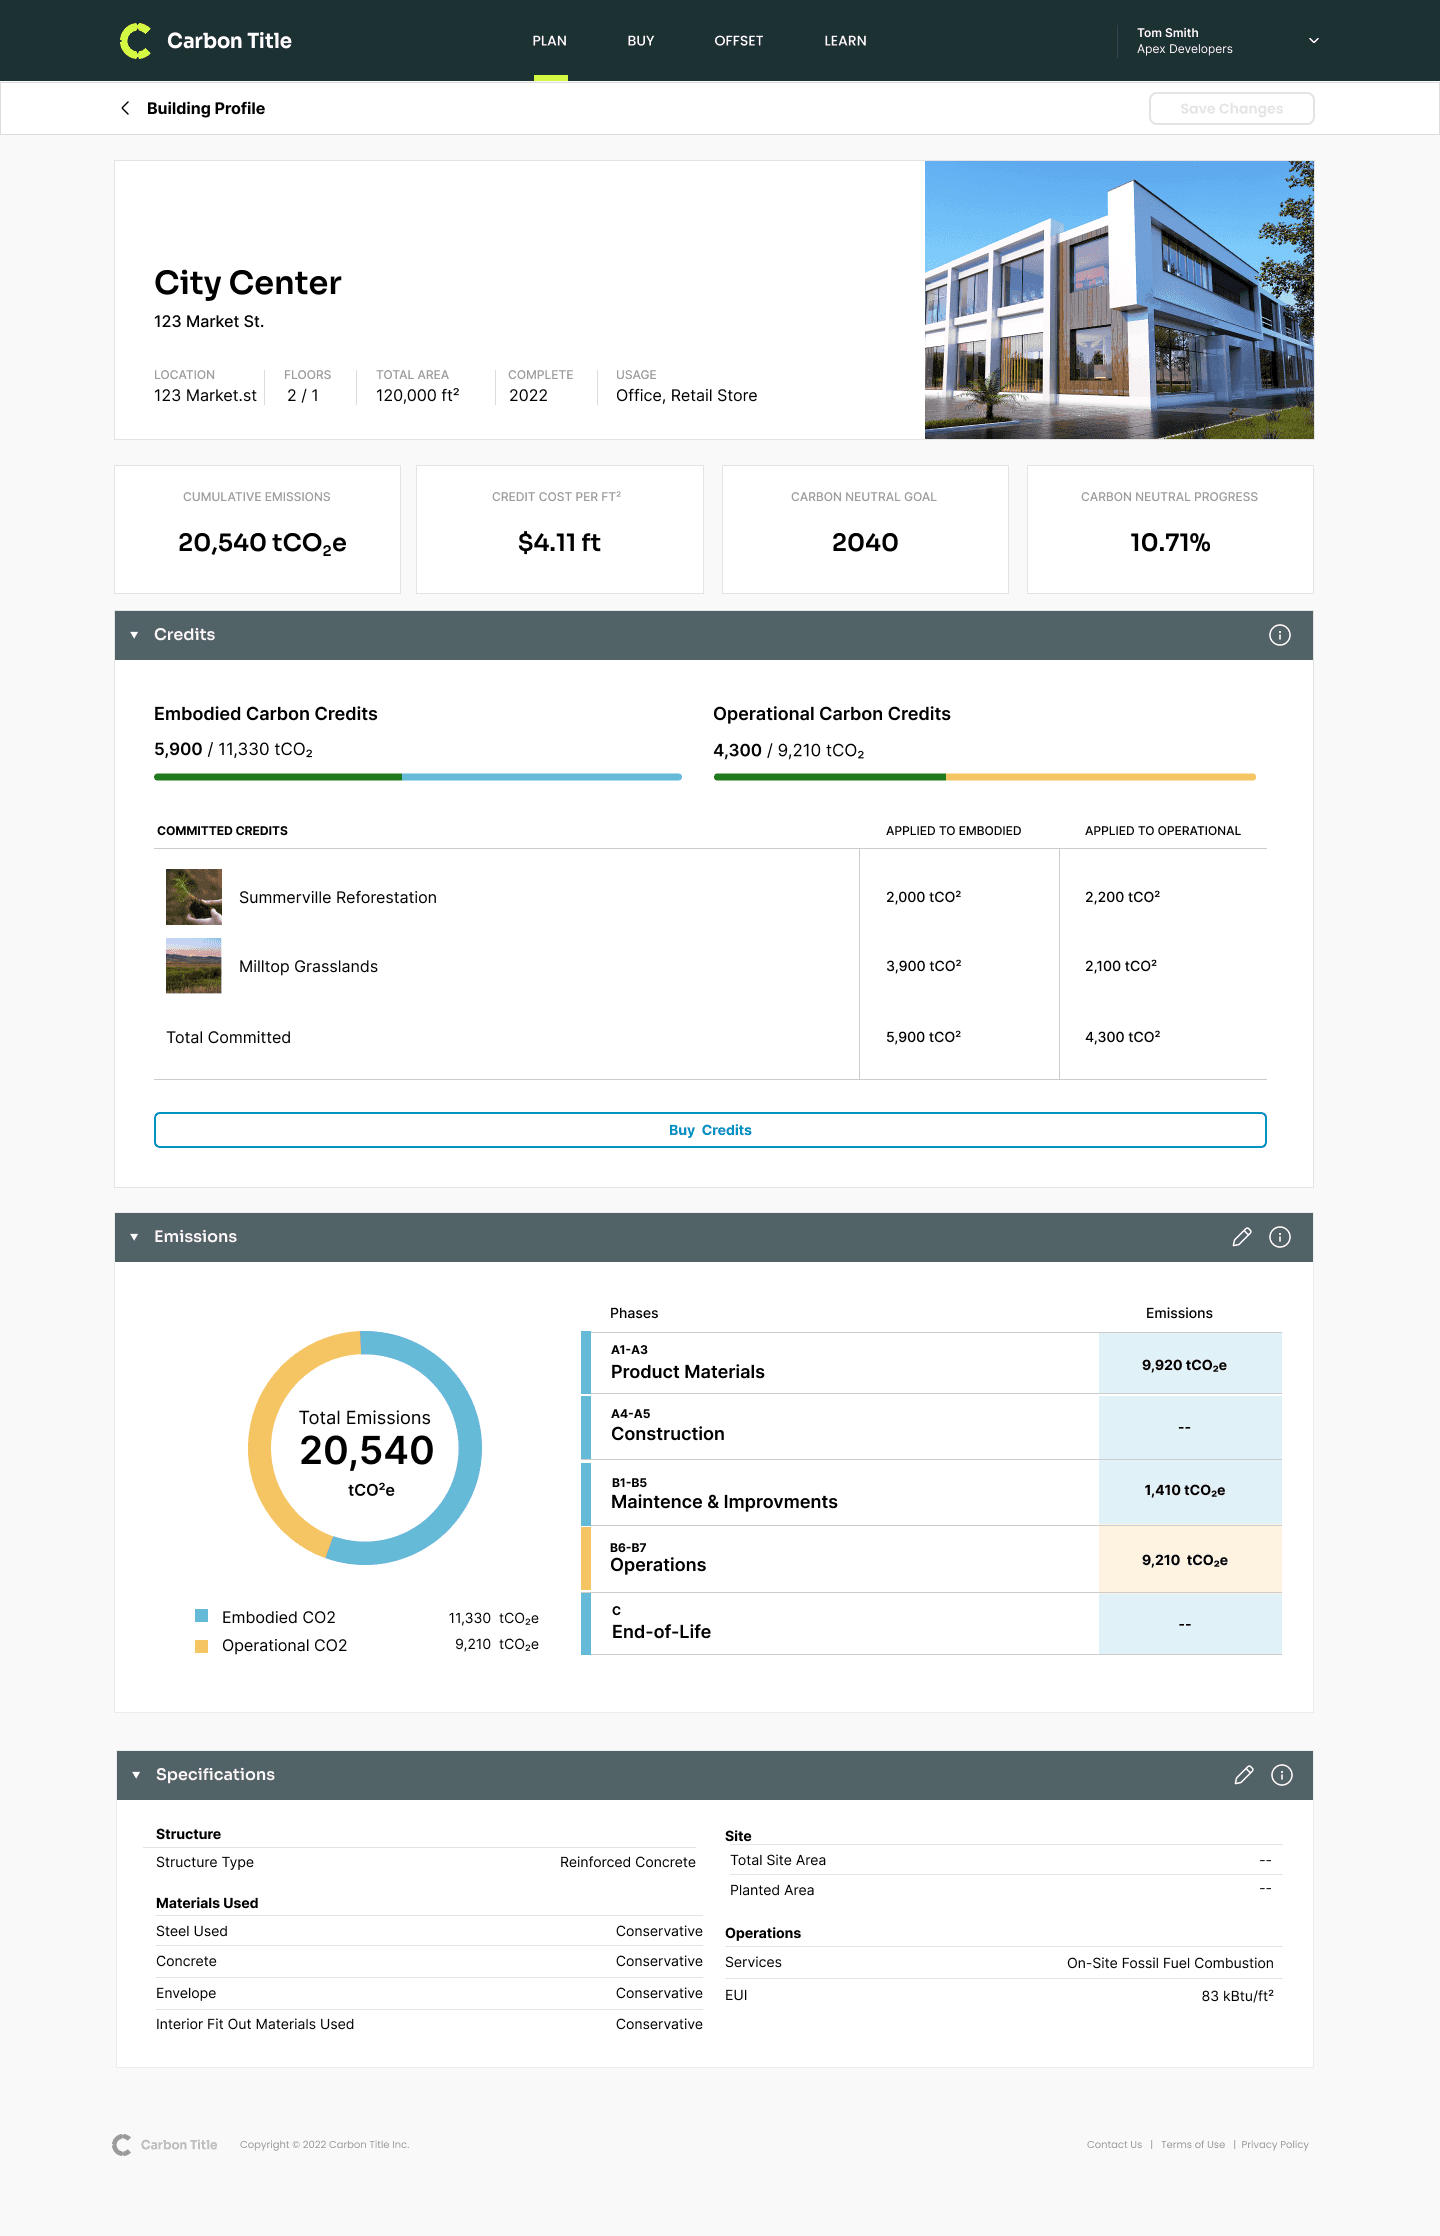
Task: Select the C End-of-Life phase row
Action: [931, 1624]
